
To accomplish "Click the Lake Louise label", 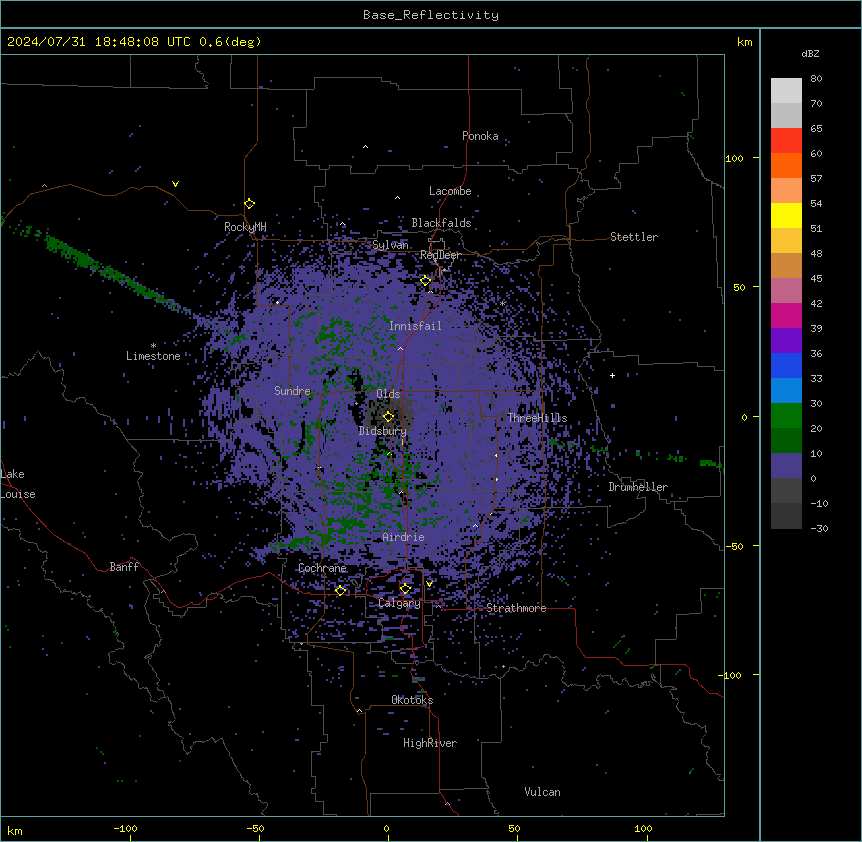I will click(18, 484).
